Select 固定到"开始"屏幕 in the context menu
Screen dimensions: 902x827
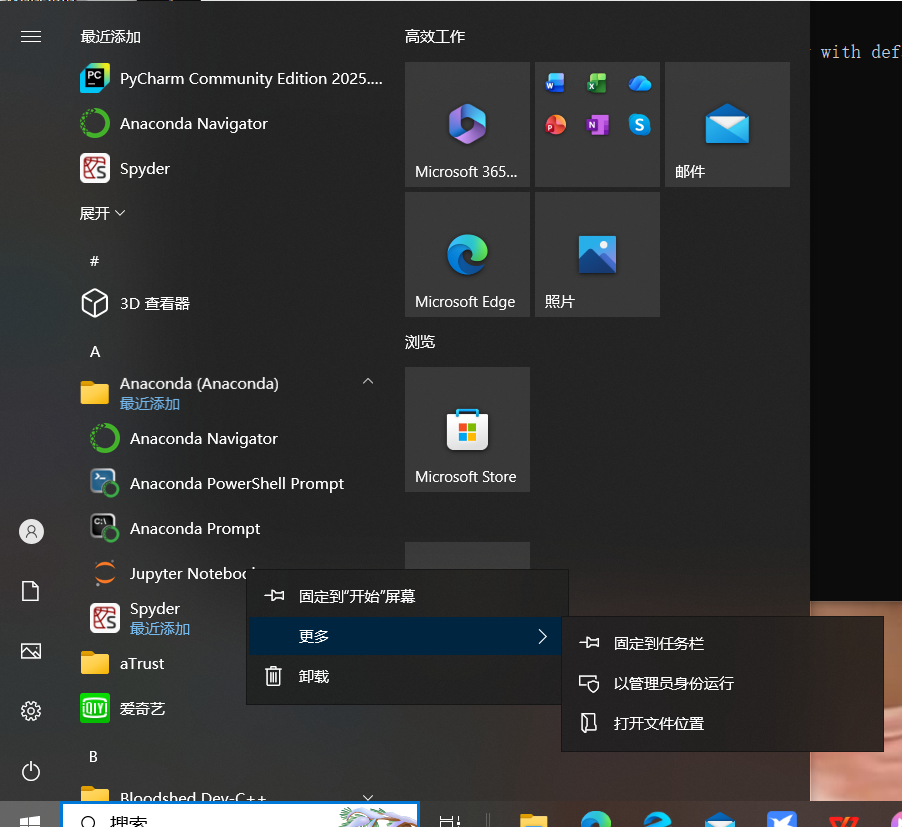[x=408, y=596]
